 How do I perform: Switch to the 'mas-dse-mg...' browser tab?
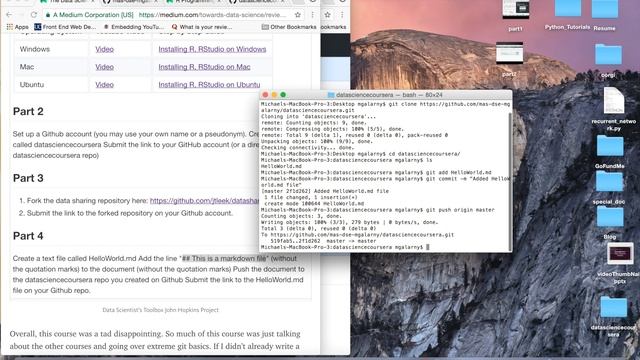click(x=130, y=2)
